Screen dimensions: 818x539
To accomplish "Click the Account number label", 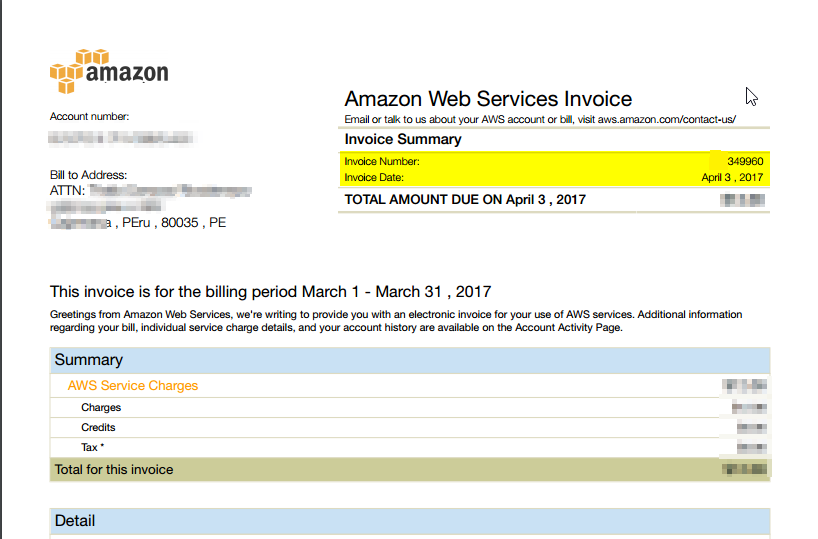I will pyautogui.click(x=90, y=117).
